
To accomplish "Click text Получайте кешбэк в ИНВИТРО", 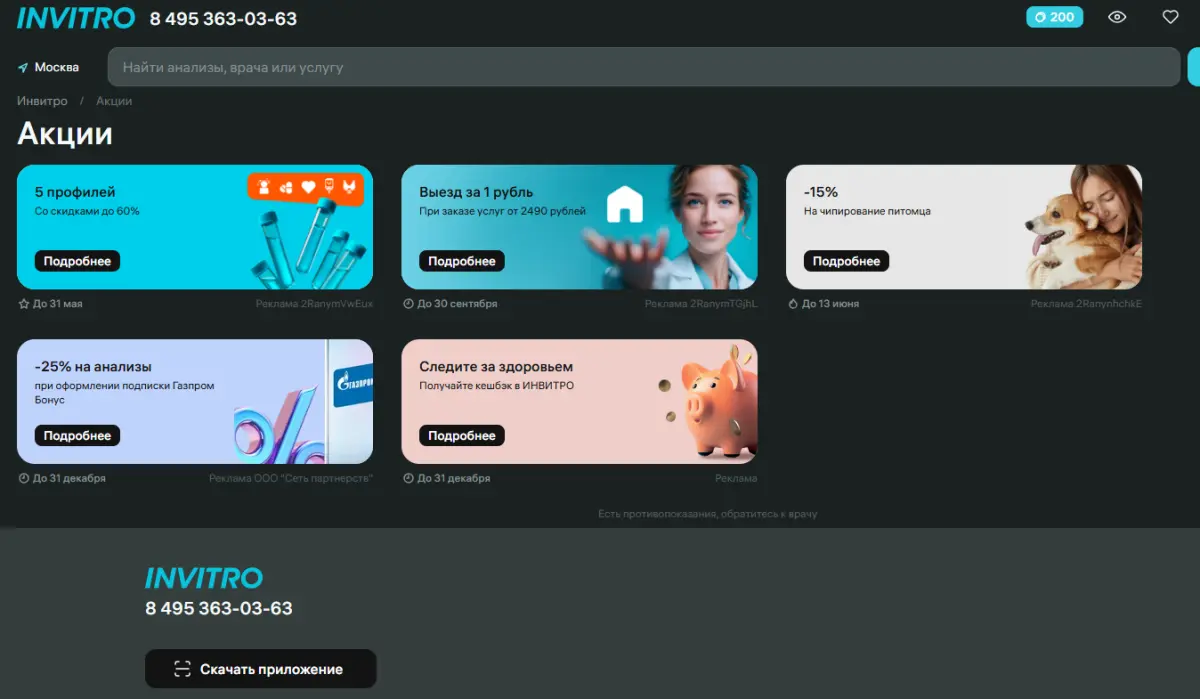I will [497, 385].
